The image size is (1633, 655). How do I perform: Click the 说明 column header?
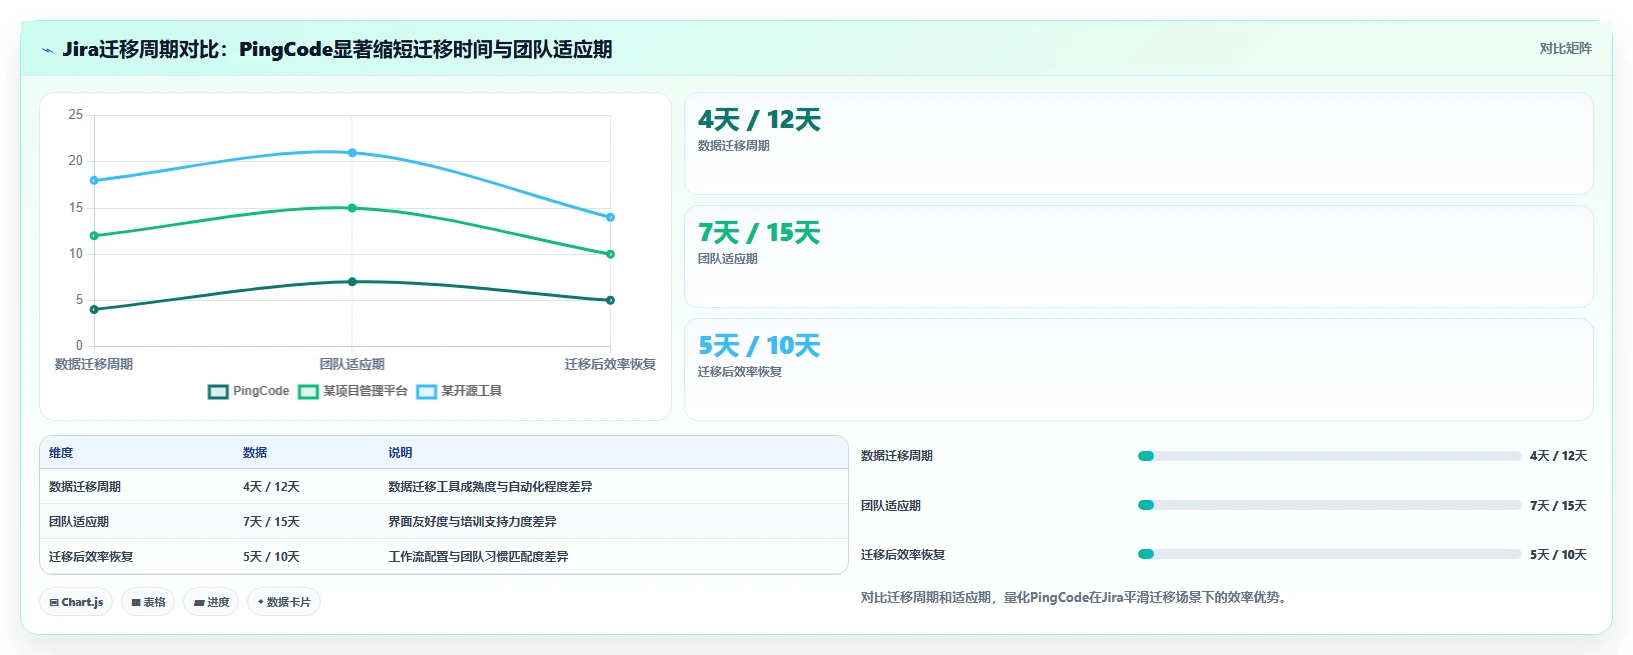[400, 453]
